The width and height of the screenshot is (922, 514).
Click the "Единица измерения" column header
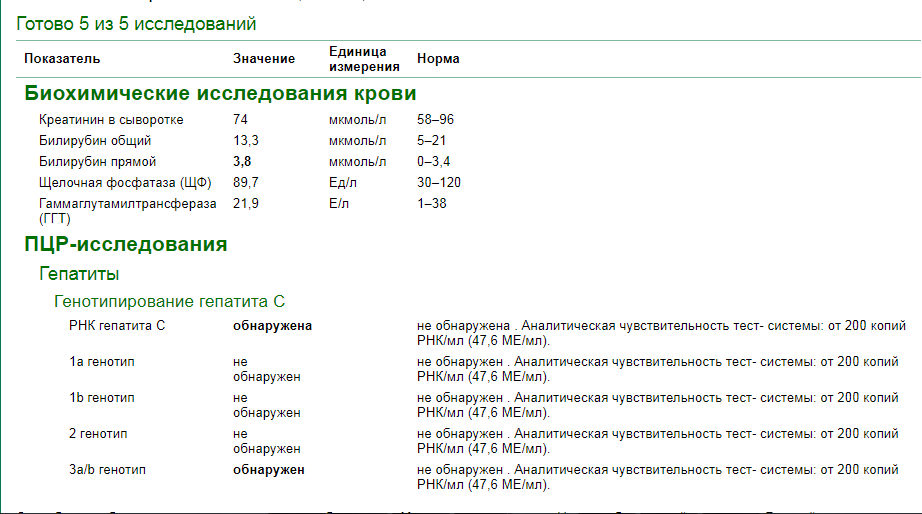tap(364, 59)
